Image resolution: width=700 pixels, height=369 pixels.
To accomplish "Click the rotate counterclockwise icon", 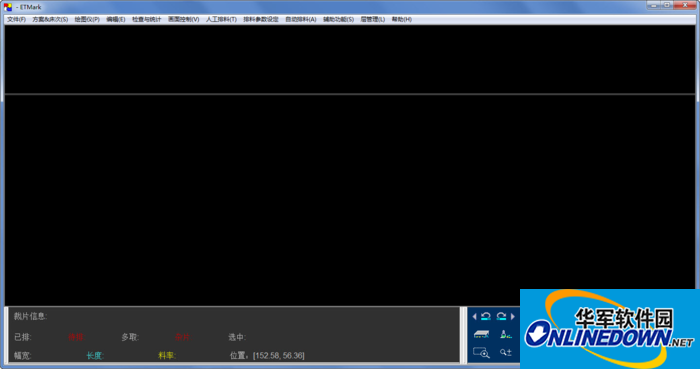I will click(x=486, y=316).
